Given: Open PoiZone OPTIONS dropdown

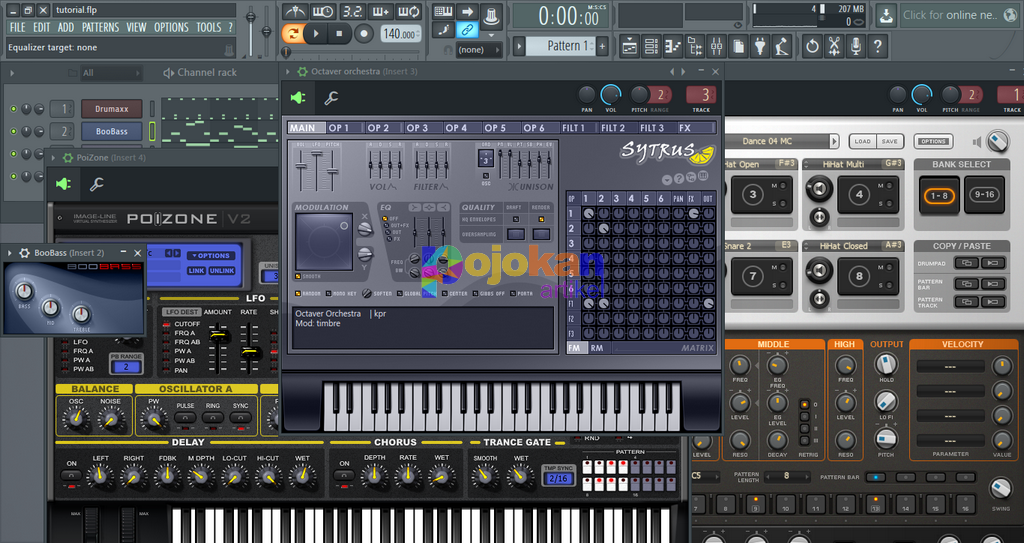Looking at the screenshot, I should 210,255.
